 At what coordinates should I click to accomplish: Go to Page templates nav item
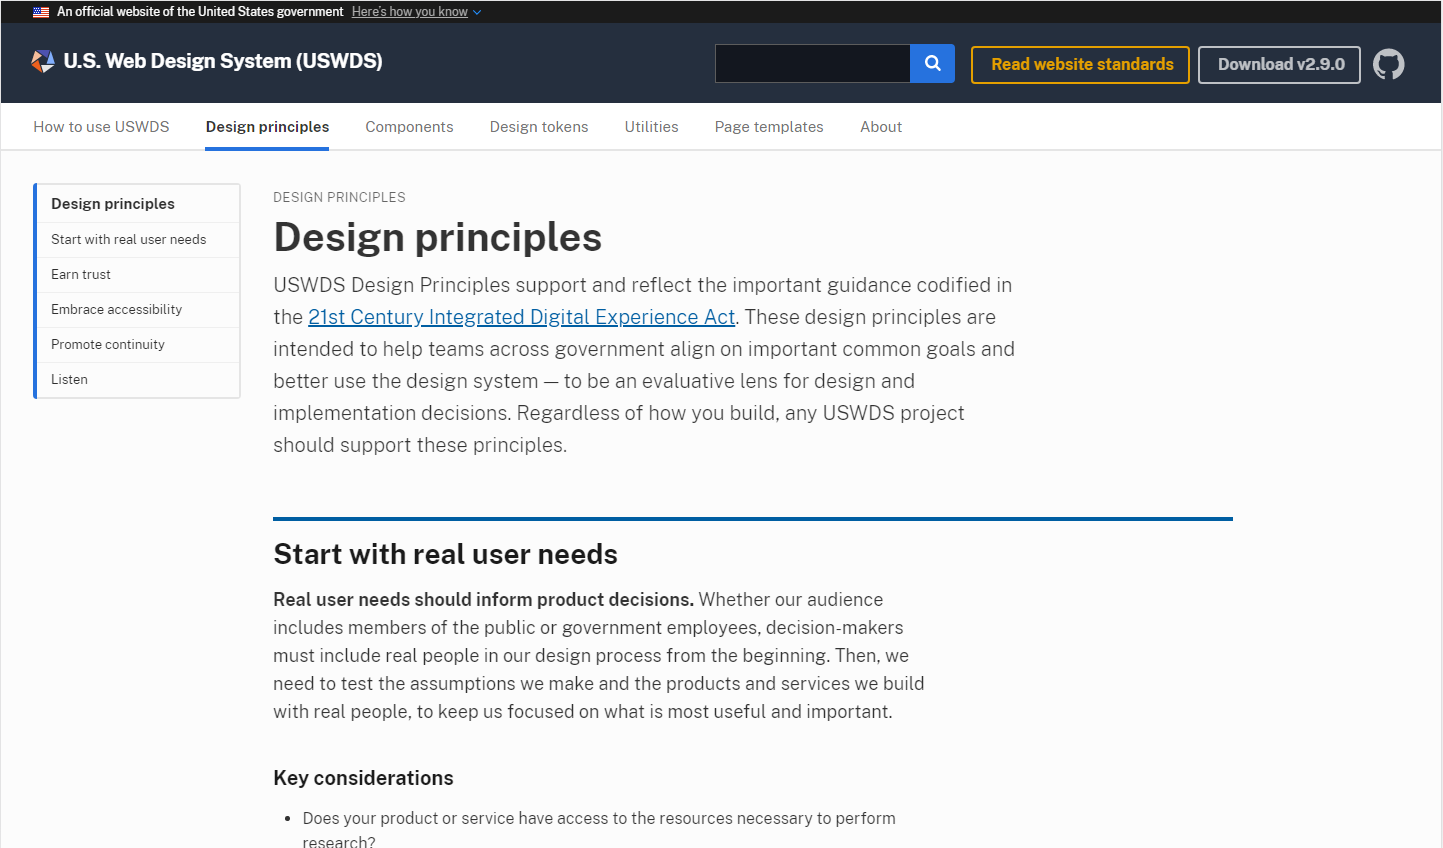[x=769, y=127]
